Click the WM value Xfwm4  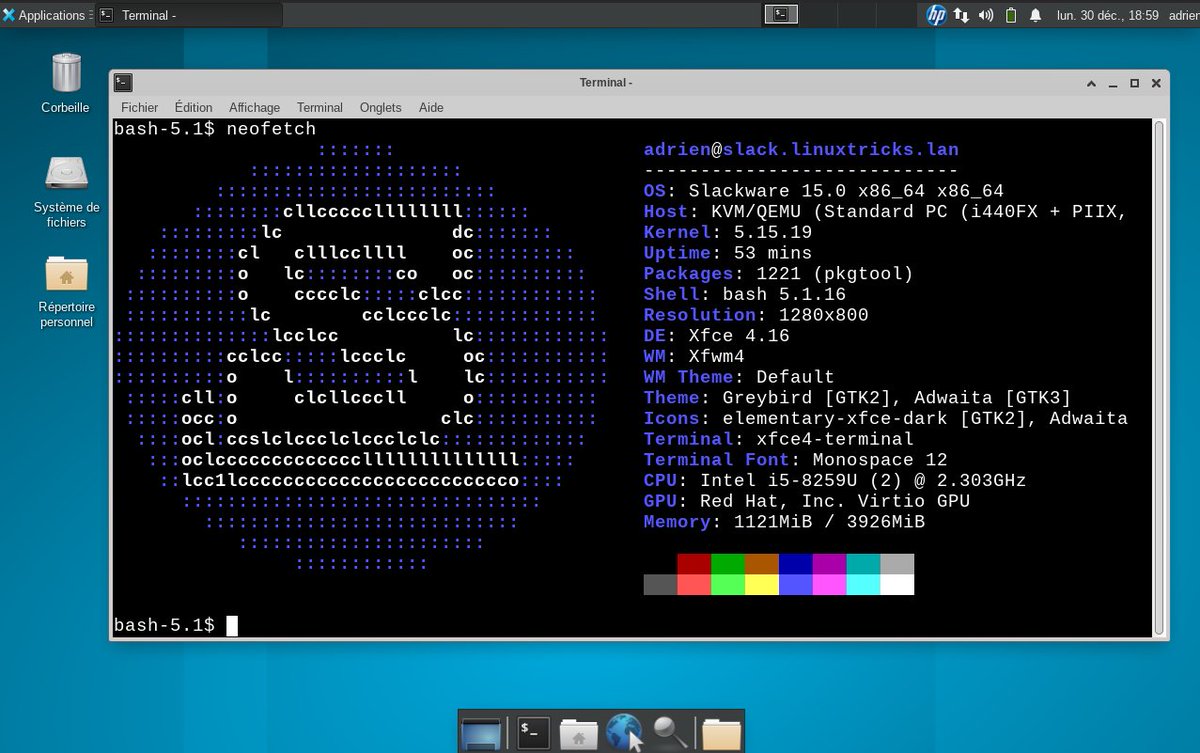[717, 357]
